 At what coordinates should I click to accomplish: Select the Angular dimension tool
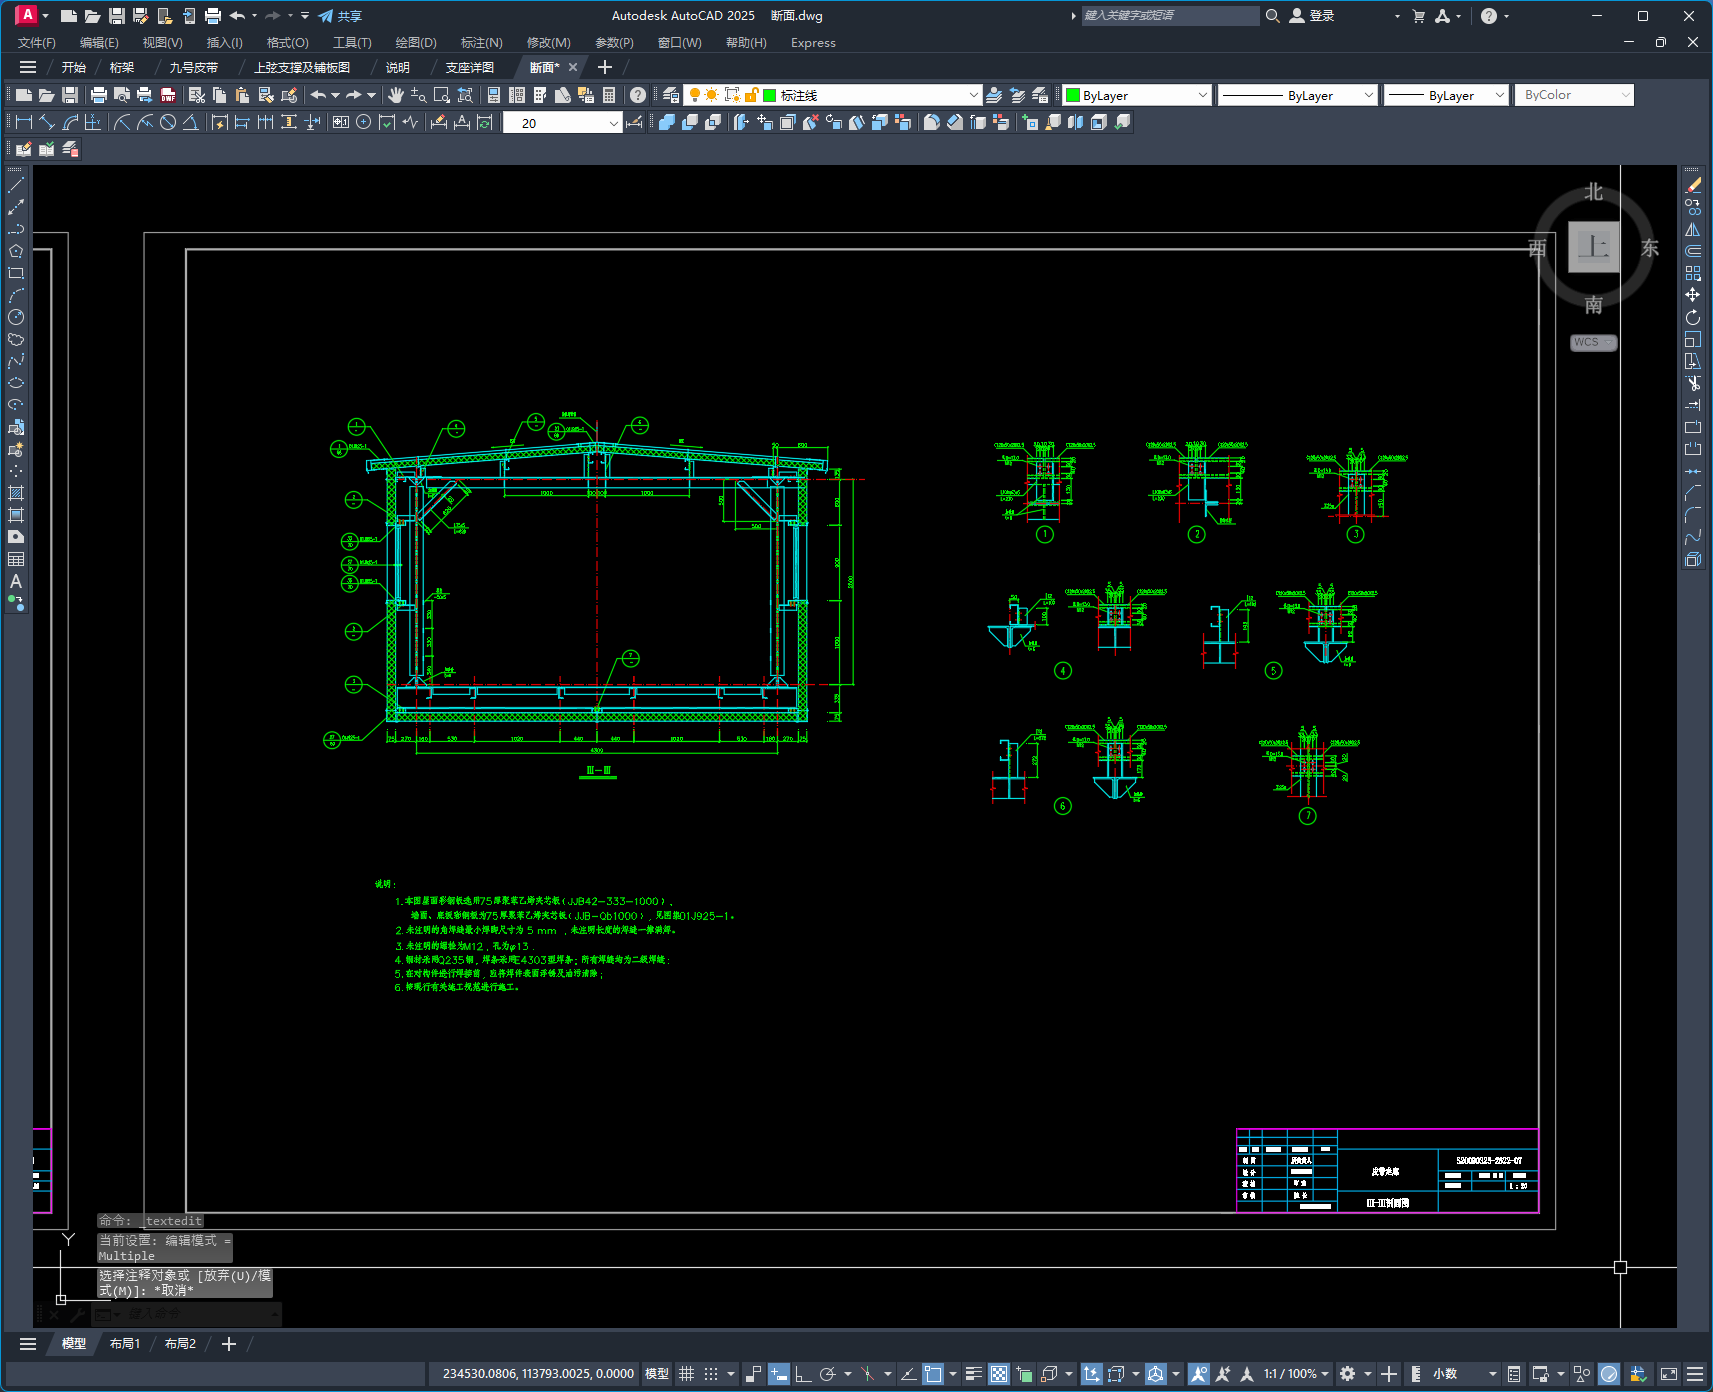click(190, 122)
